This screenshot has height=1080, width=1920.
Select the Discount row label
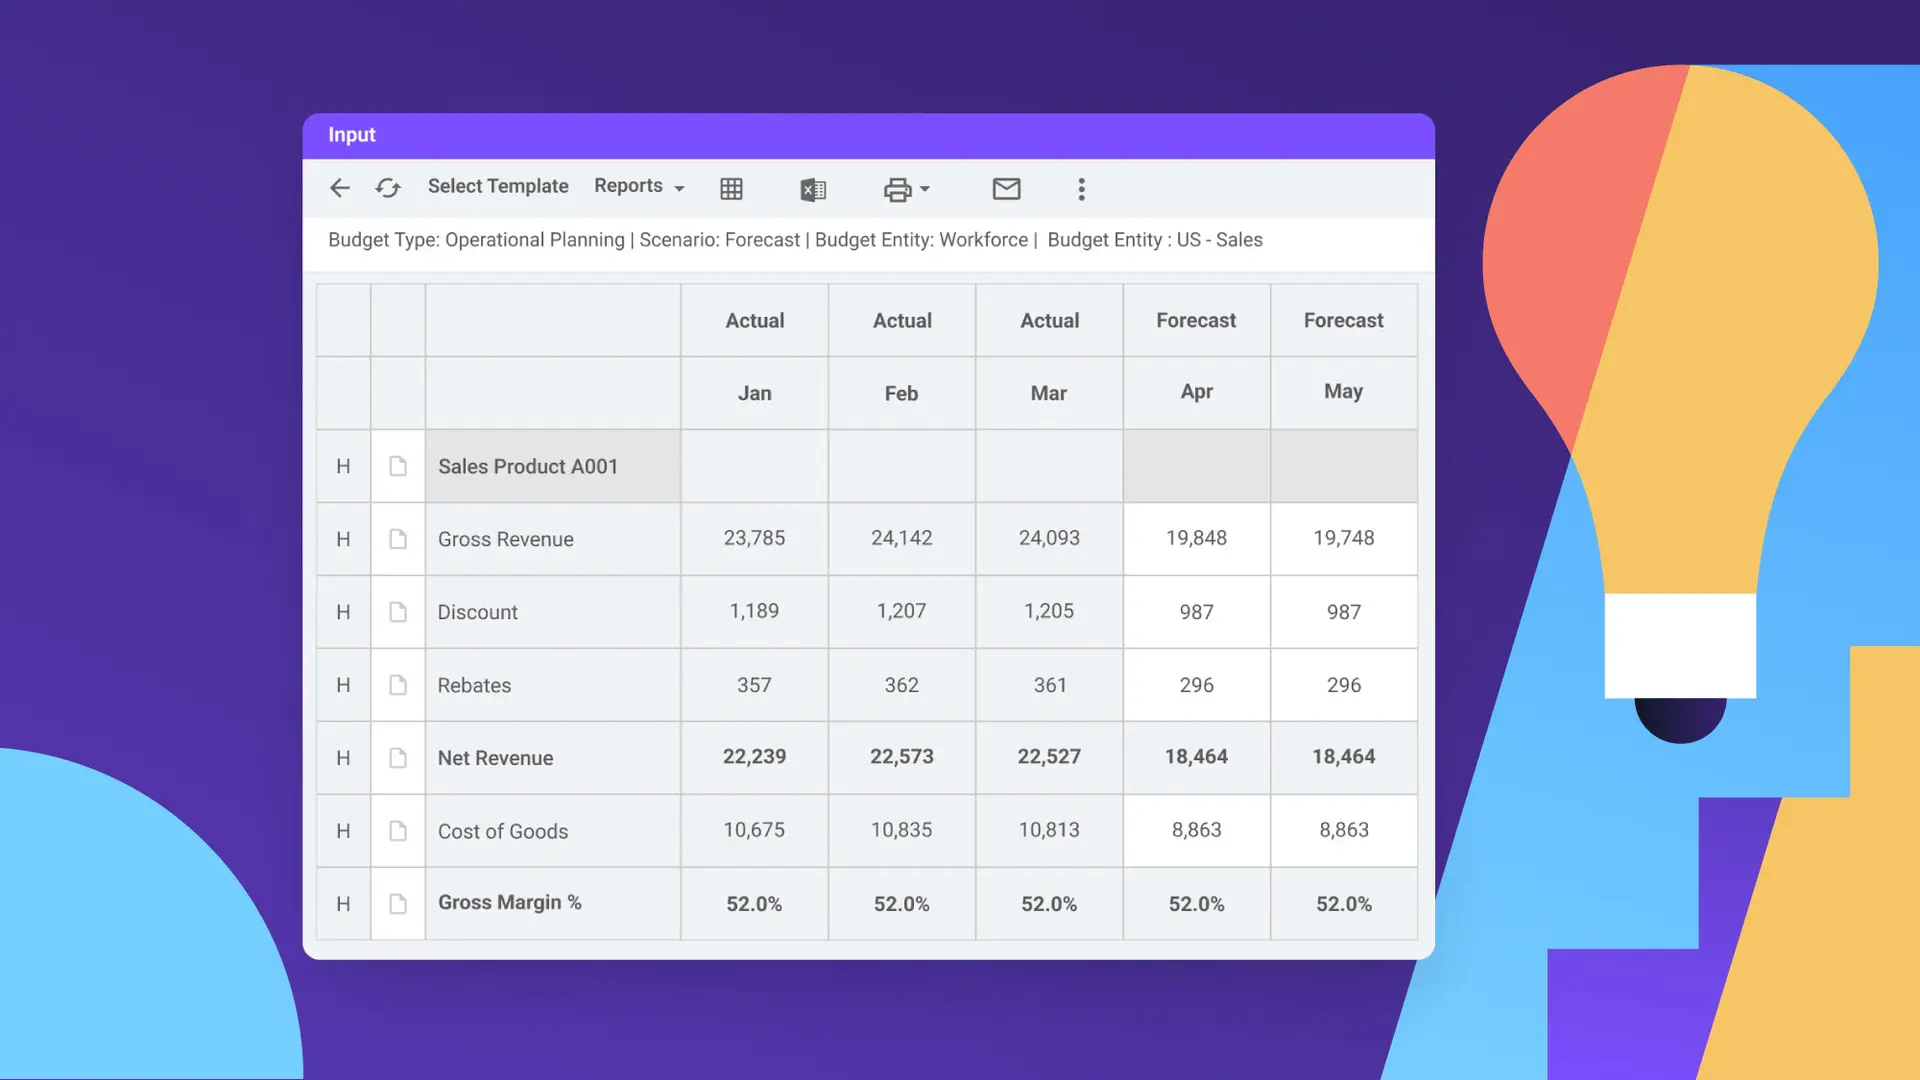click(477, 612)
